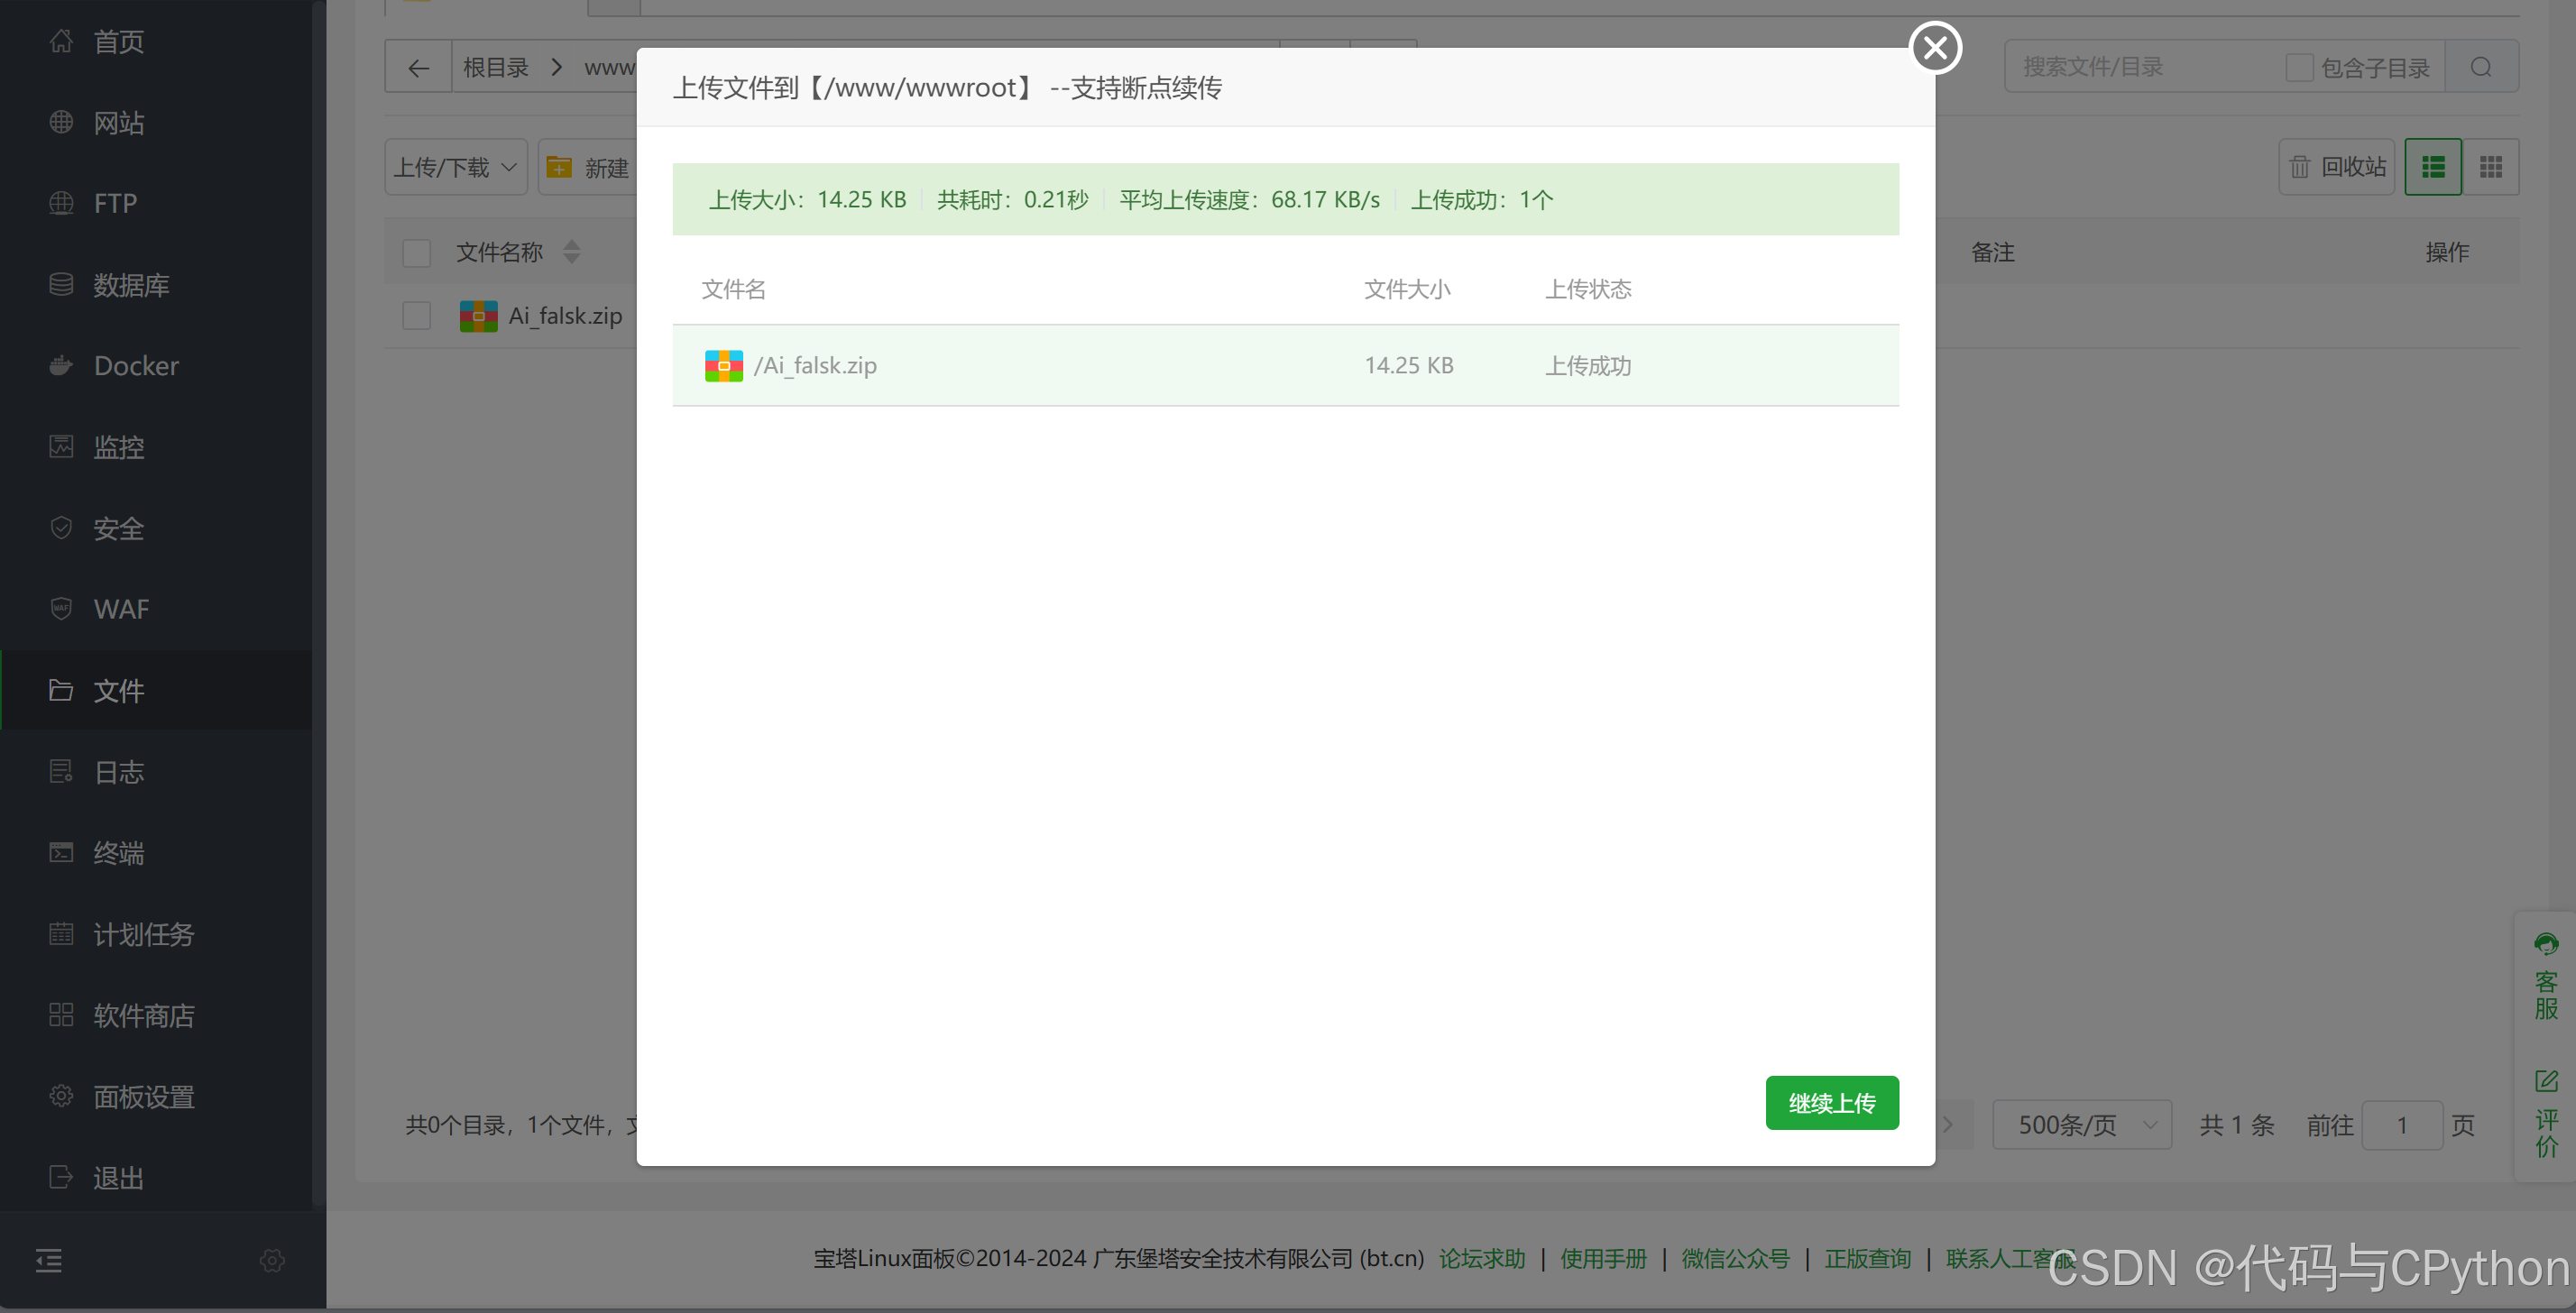Click the next page arrow
The width and height of the screenshot is (2576, 1313).
(1947, 1125)
